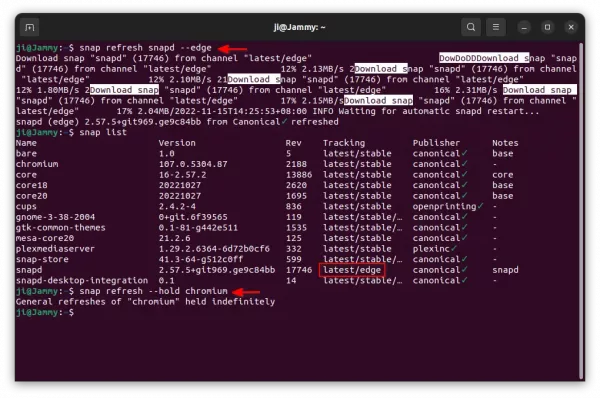Click the 'snap refresh snapd --edge' command
The image size is (600, 398).
point(145,48)
